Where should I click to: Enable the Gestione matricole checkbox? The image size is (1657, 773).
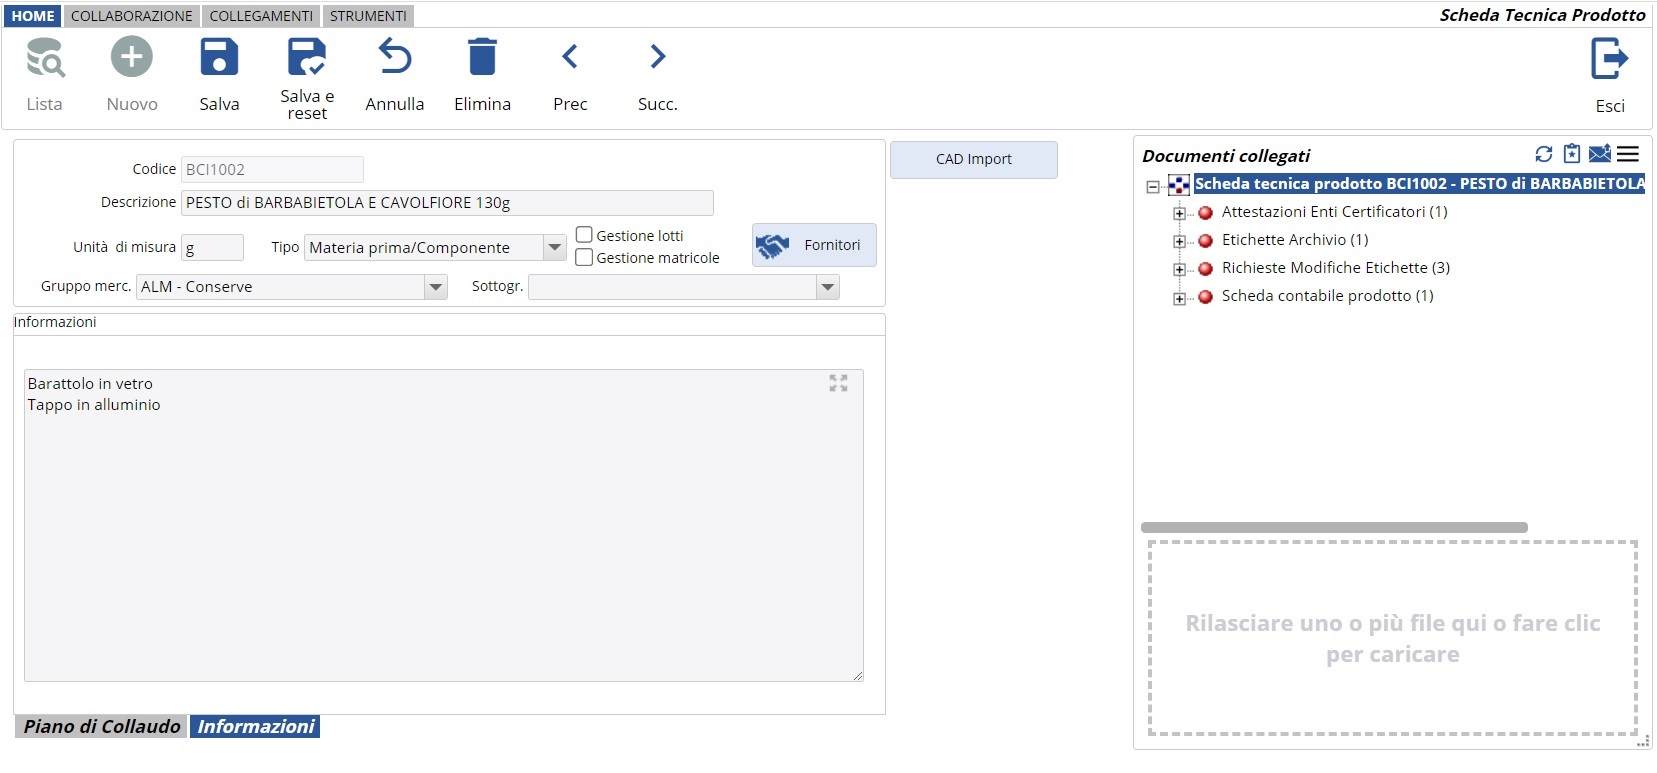[x=585, y=257]
